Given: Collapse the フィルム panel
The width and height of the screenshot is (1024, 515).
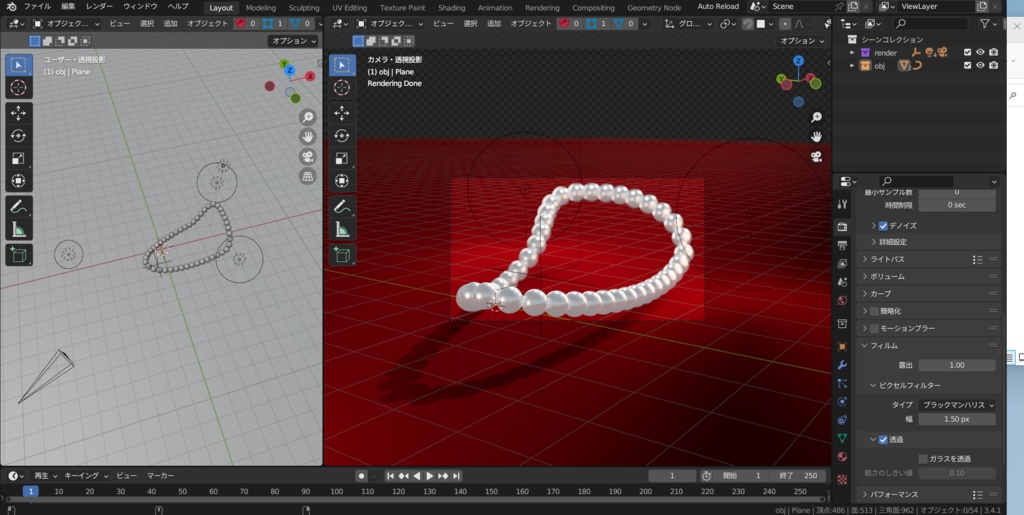Looking at the screenshot, I should click(x=884, y=345).
